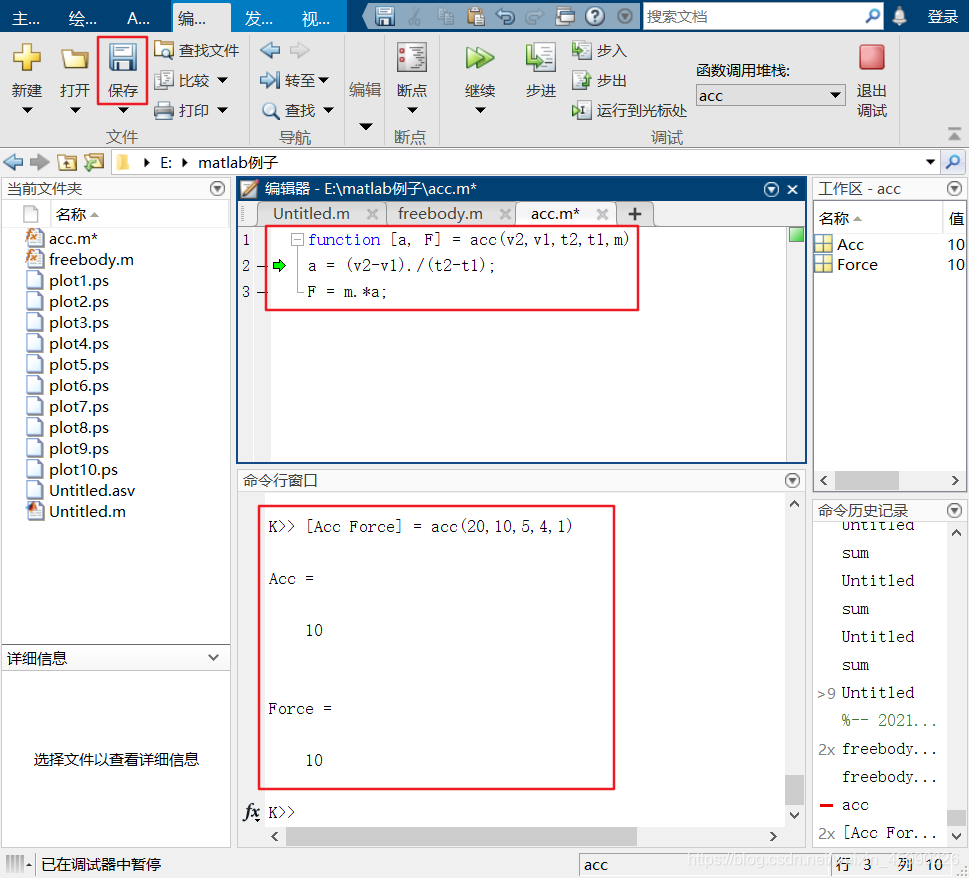This screenshot has width=969, height=878.
Task: Select freebody.m in the Current Folder list
Action: pos(91,260)
